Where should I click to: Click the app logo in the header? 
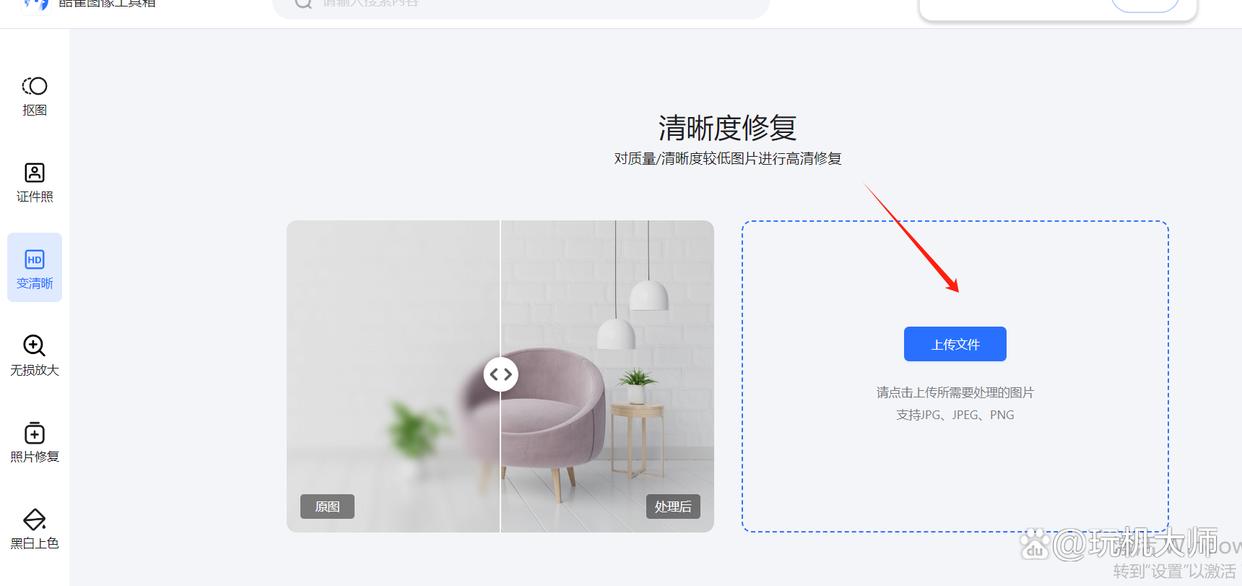point(35,4)
